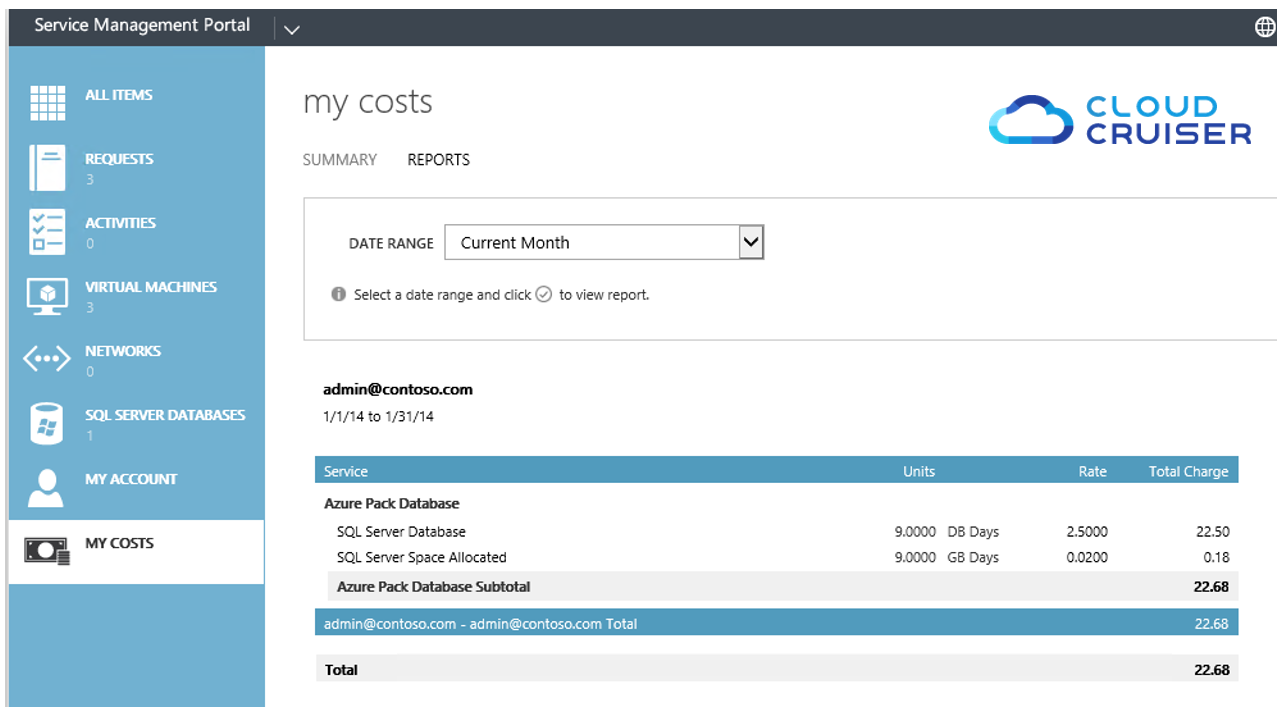Open REQUESTS in the sidebar
Image resolution: width=1283 pixels, height=715 pixels.
(x=119, y=159)
